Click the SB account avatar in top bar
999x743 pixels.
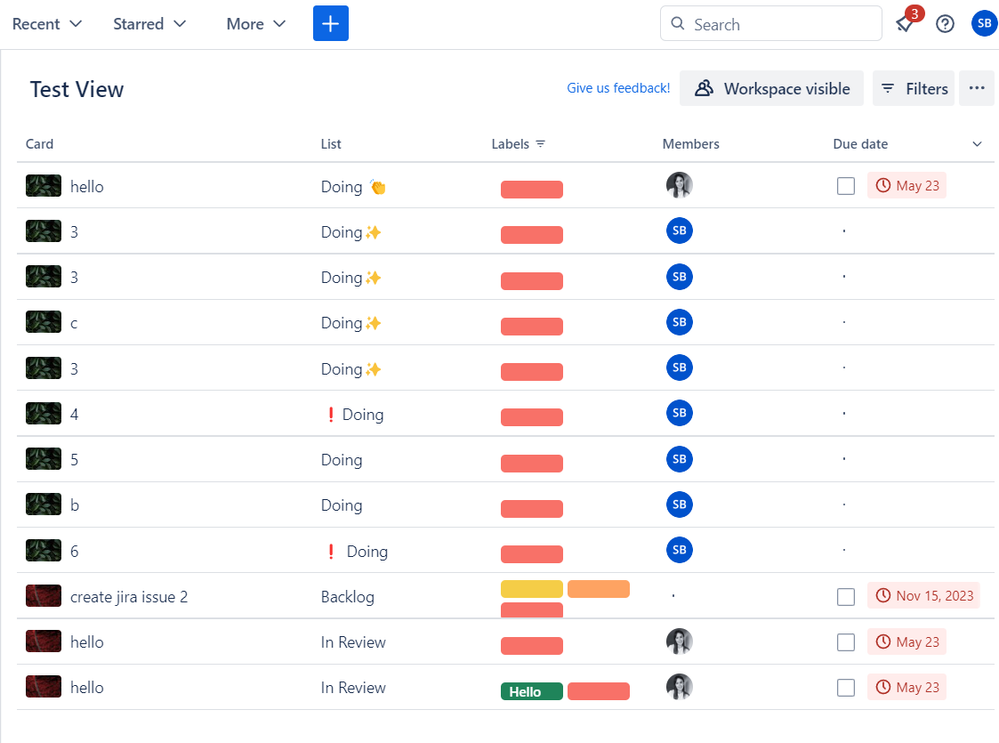(x=984, y=24)
